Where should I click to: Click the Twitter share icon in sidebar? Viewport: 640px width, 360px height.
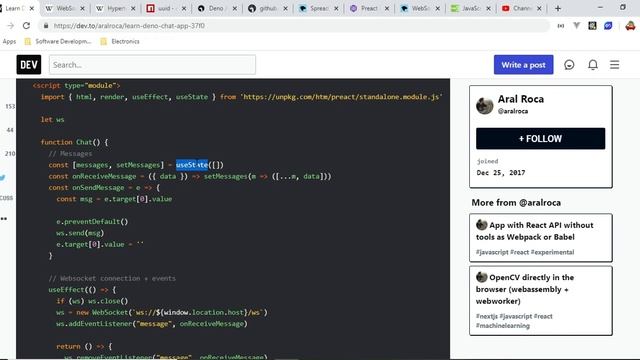tap(3, 178)
